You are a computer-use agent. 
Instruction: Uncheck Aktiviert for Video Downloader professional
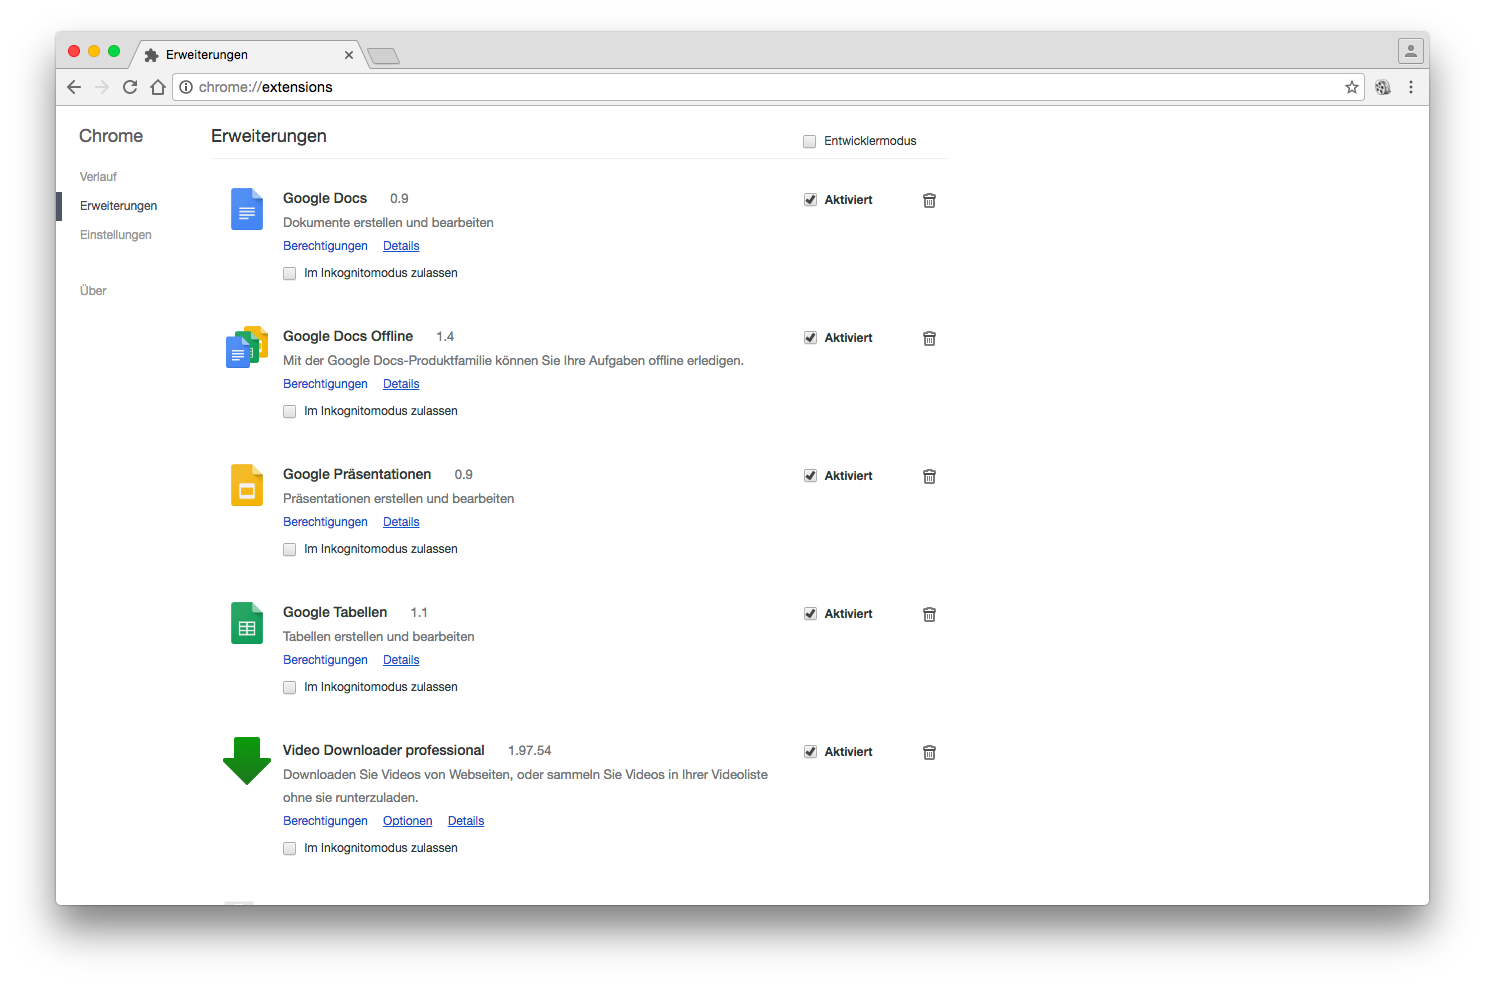[x=810, y=752]
